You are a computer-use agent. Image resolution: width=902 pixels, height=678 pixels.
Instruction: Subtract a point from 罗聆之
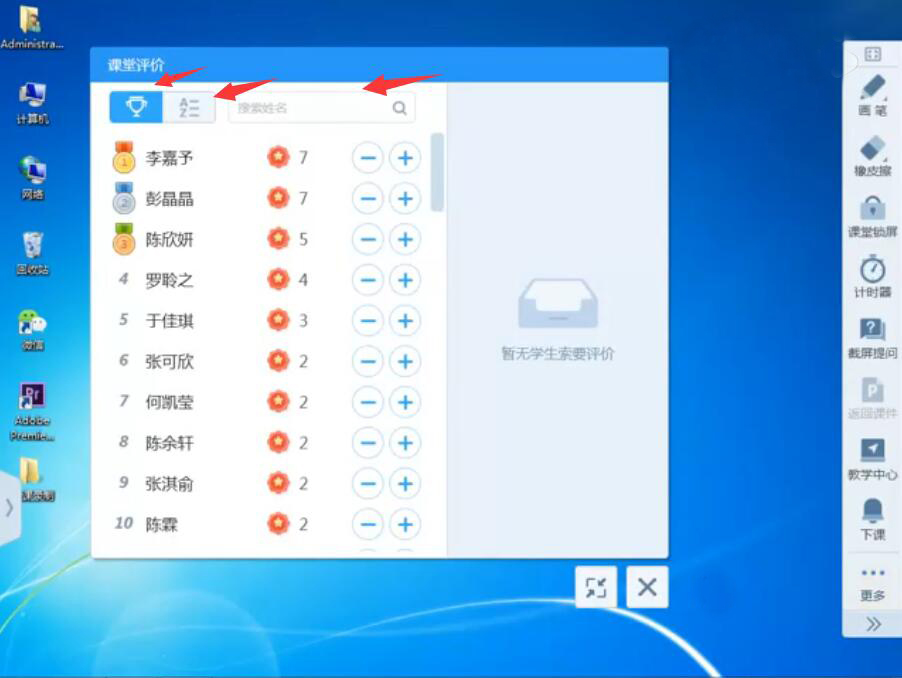coord(368,280)
